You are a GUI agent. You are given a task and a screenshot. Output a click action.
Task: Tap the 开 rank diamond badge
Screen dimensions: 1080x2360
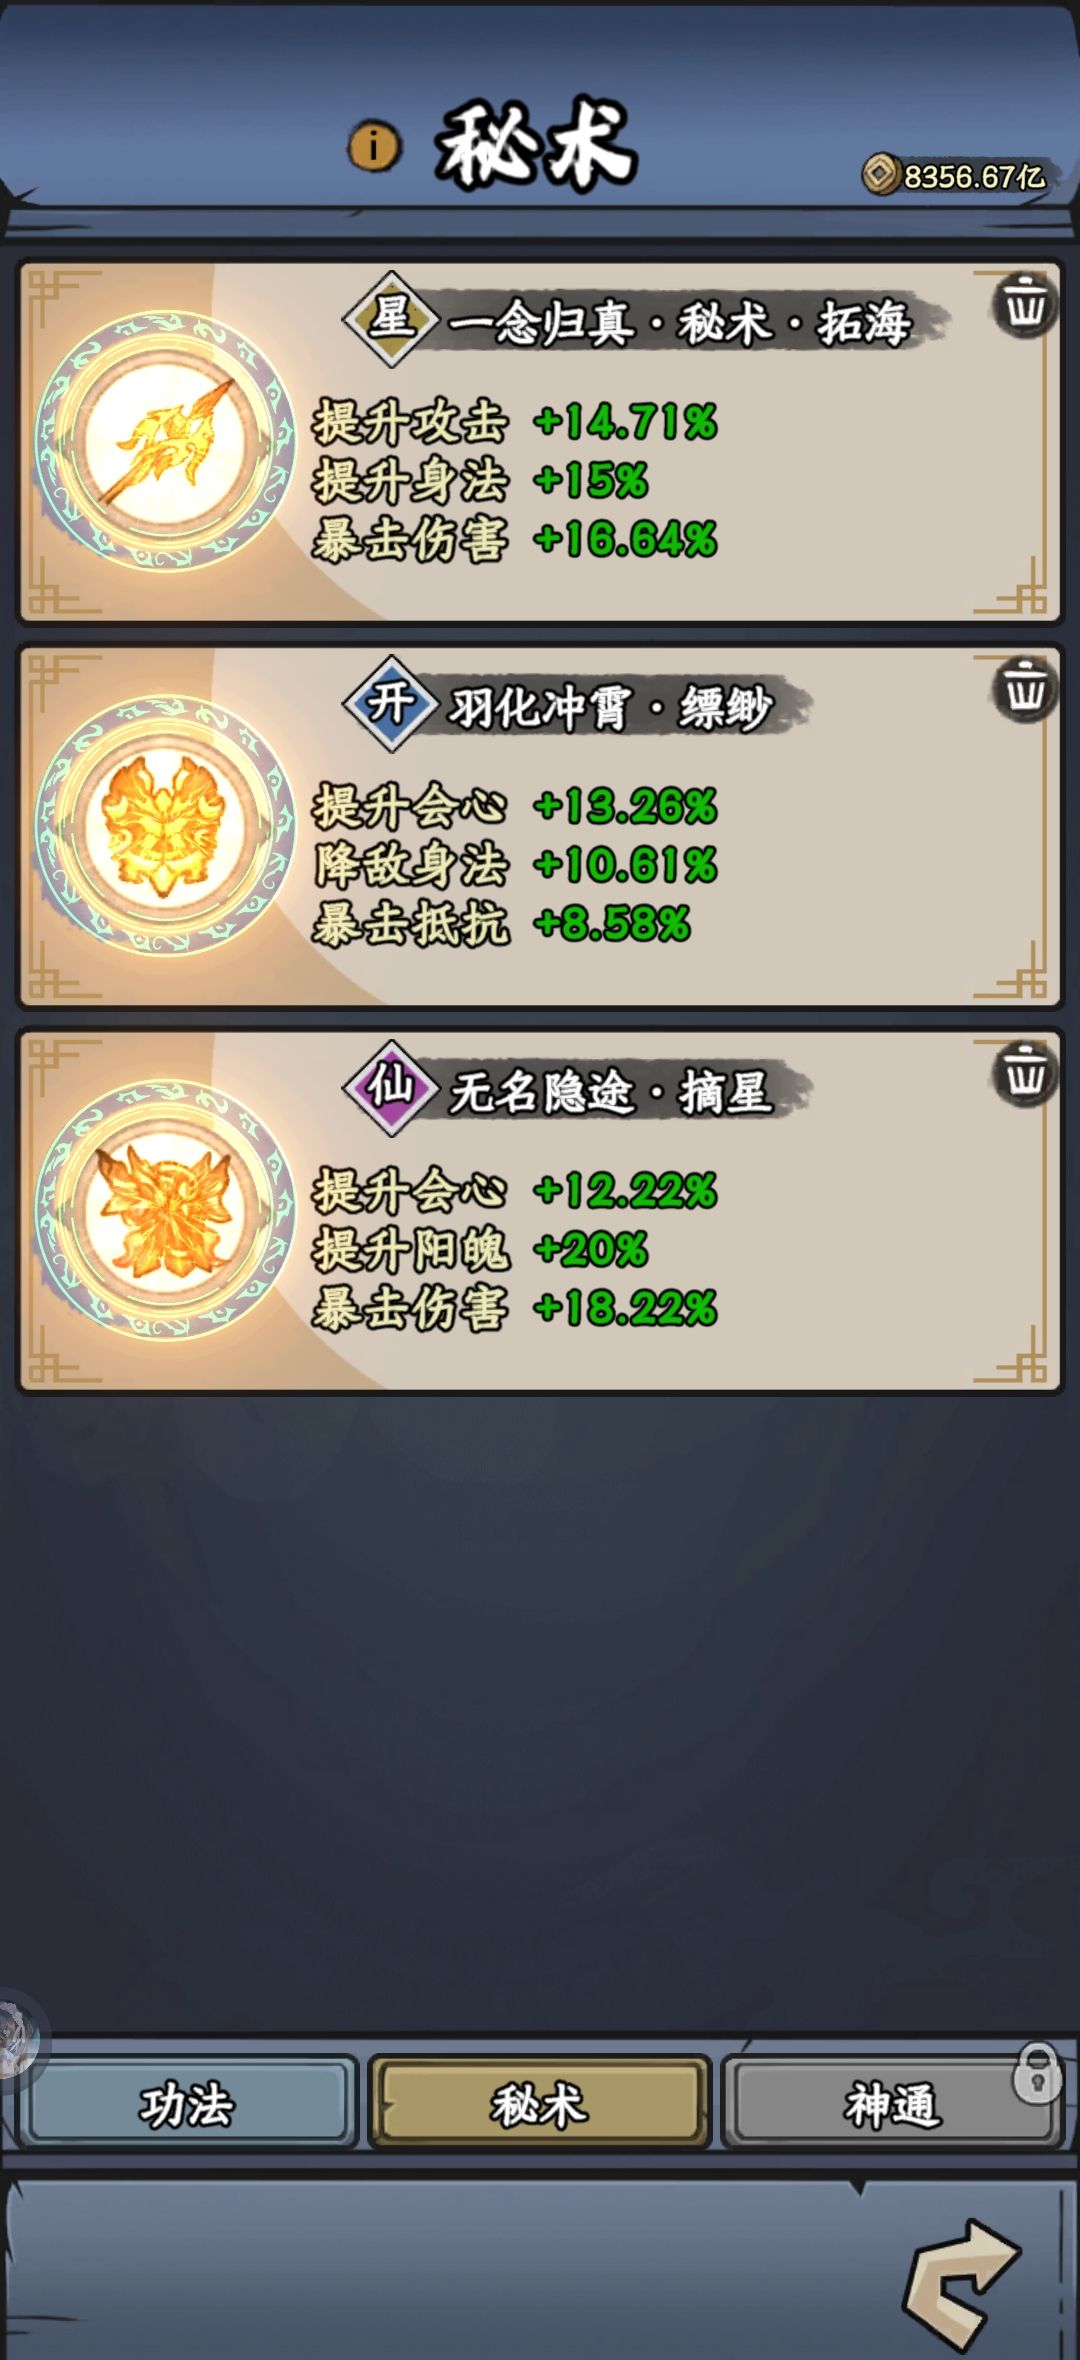[392, 704]
